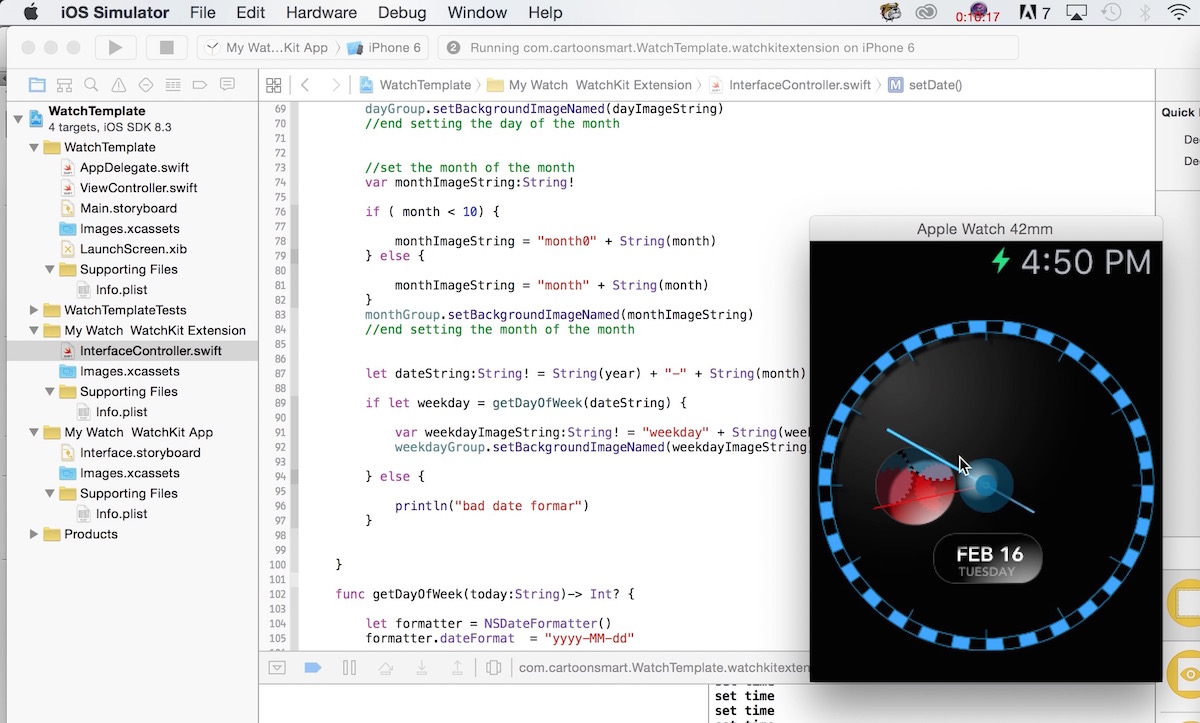Click the step out debug icon
The width and height of the screenshot is (1200, 723).
(457, 667)
